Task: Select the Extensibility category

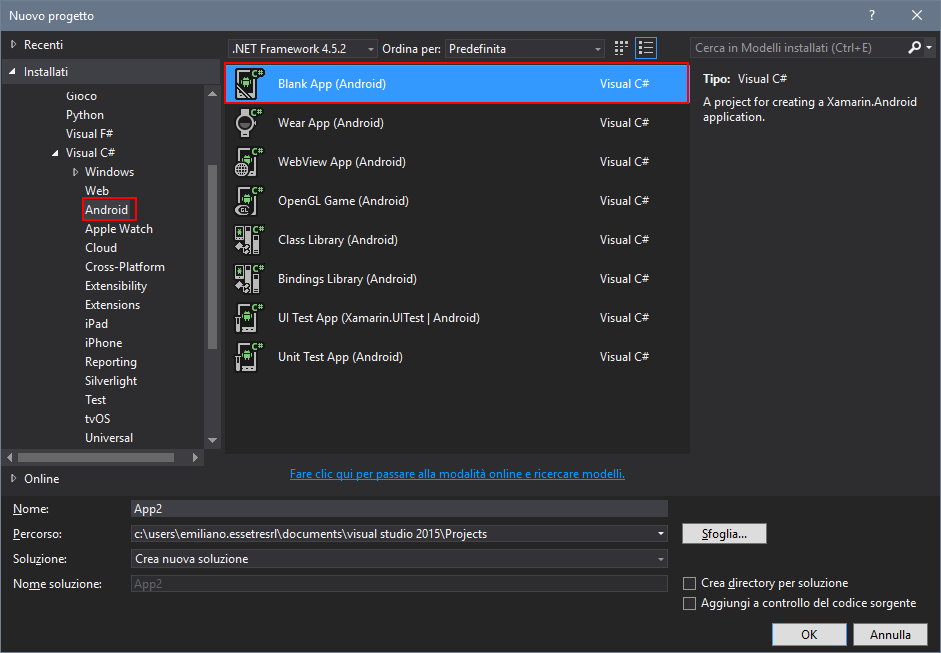Action: pyautogui.click(x=116, y=286)
